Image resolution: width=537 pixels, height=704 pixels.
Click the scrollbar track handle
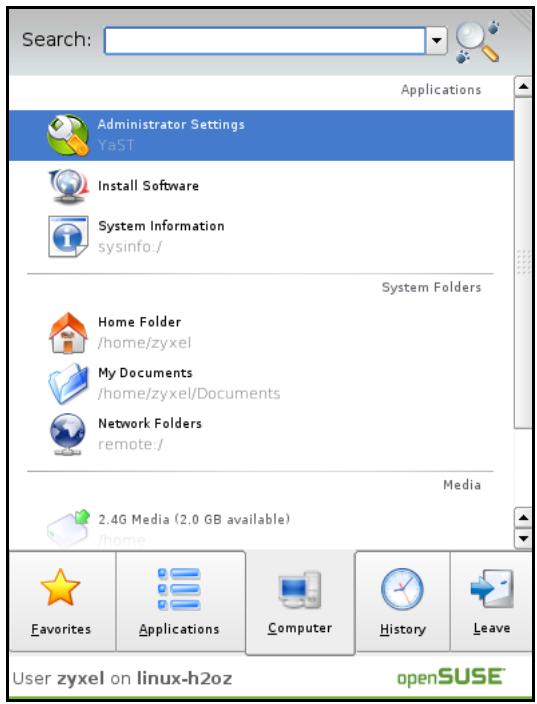523,262
